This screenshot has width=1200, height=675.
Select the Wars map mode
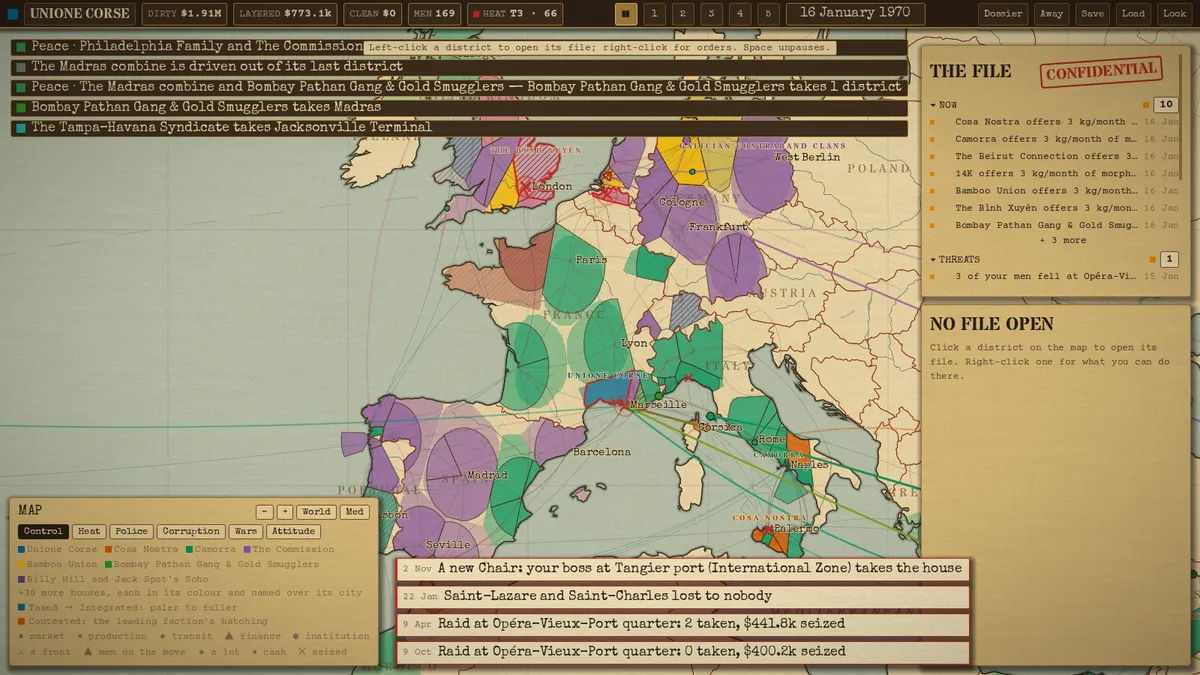tap(246, 532)
